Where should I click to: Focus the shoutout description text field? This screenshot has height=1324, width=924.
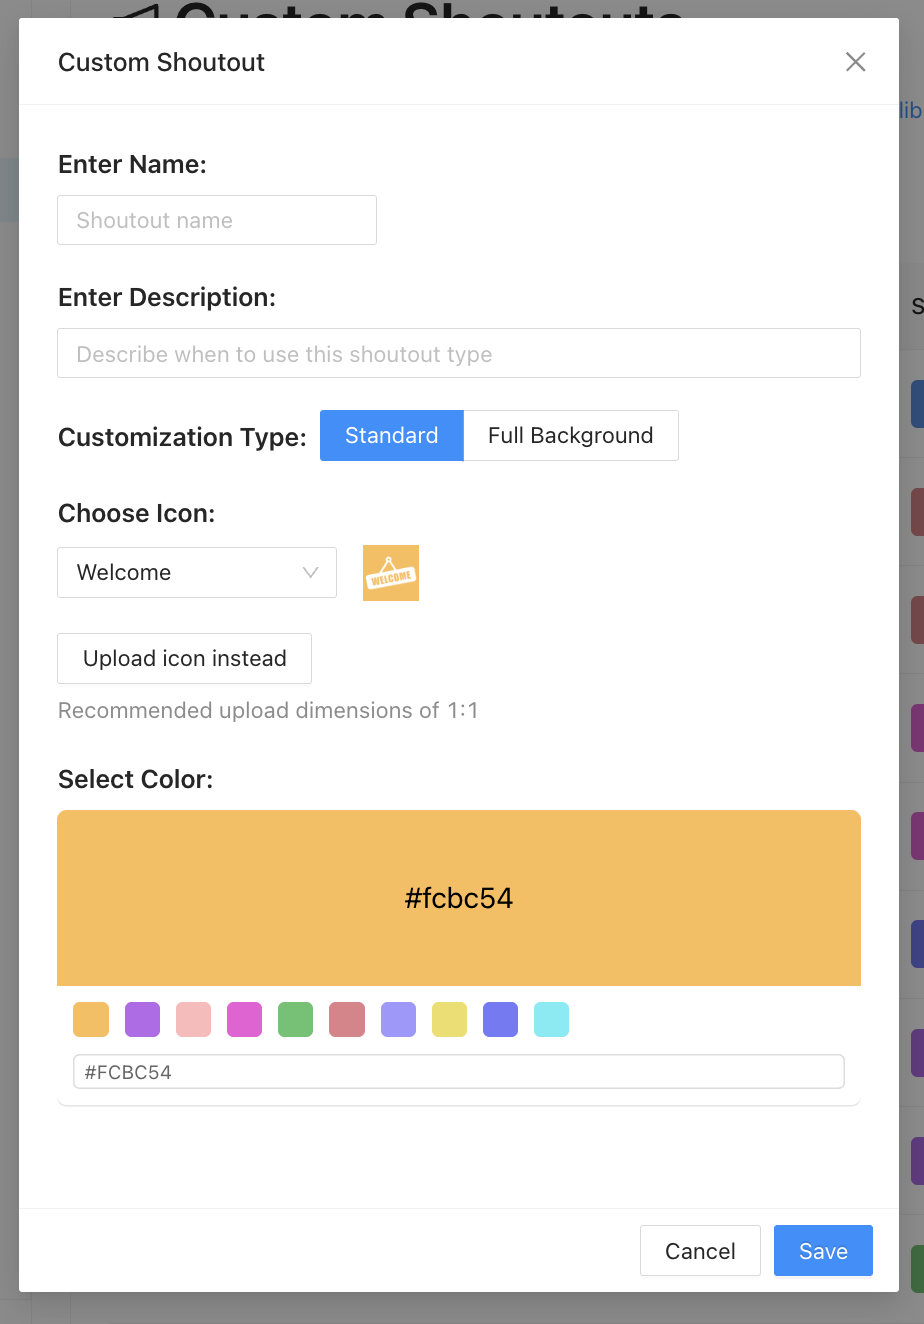[x=459, y=353]
